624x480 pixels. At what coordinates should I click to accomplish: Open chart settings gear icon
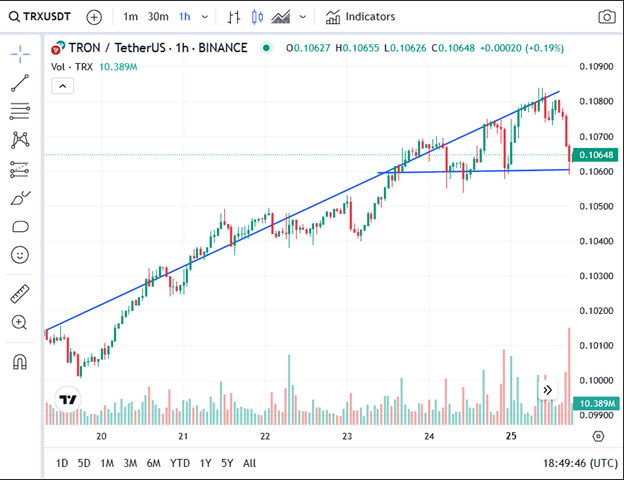tap(598, 436)
